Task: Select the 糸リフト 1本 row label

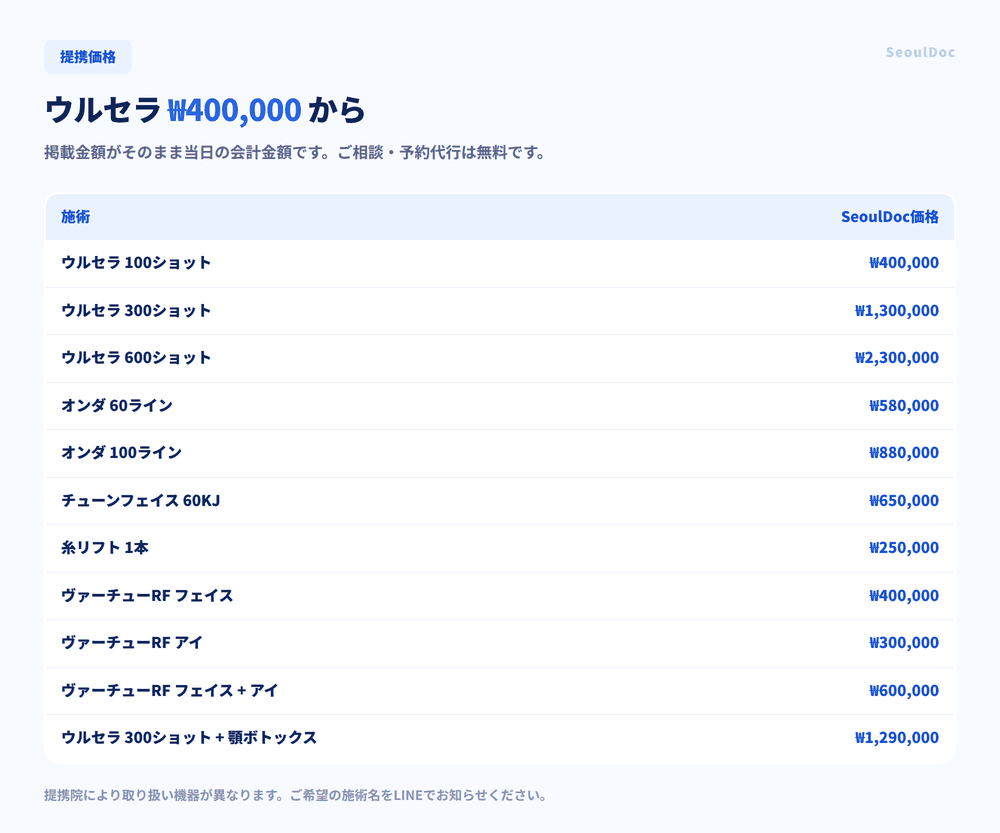Action: pos(105,548)
